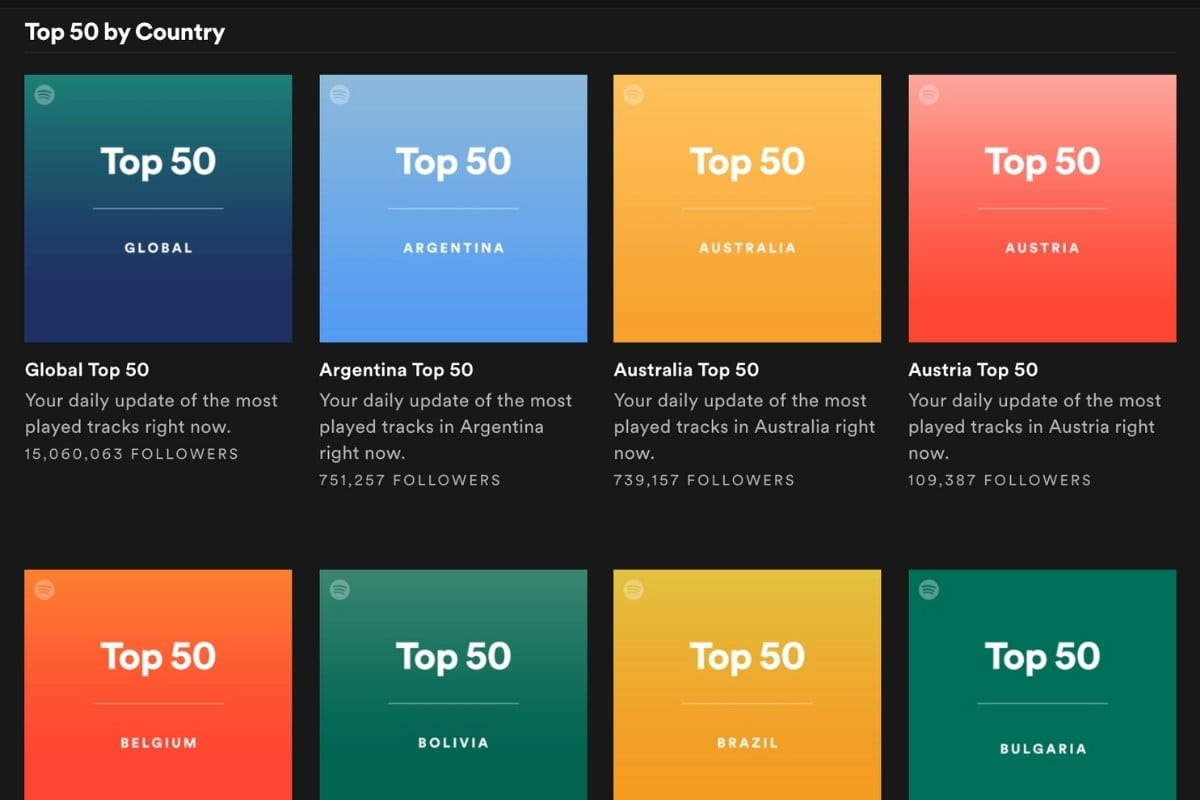This screenshot has height=800, width=1200.
Task: Open the Bulgaria Top 50 cover
Action: pos(1042,685)
